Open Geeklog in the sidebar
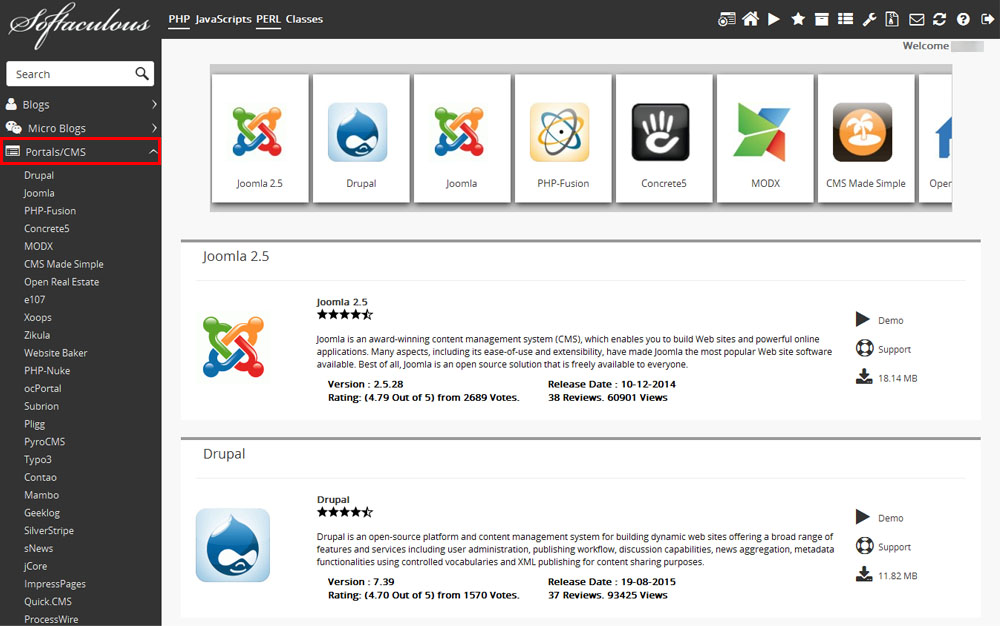Screen dimensions: 1000x626 coord(41,513)
